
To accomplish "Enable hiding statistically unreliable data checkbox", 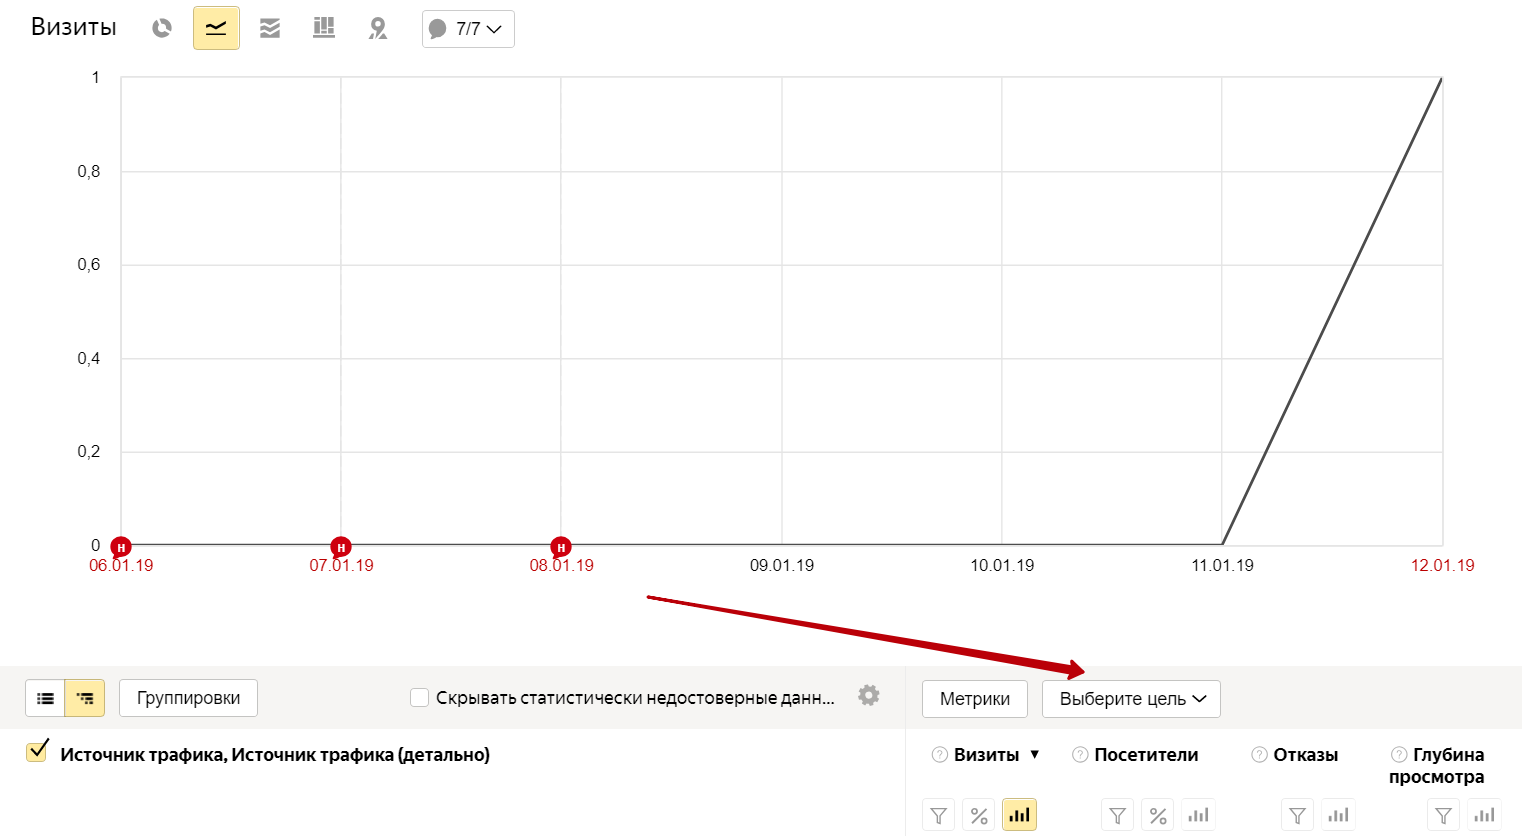I will point(420,698).
